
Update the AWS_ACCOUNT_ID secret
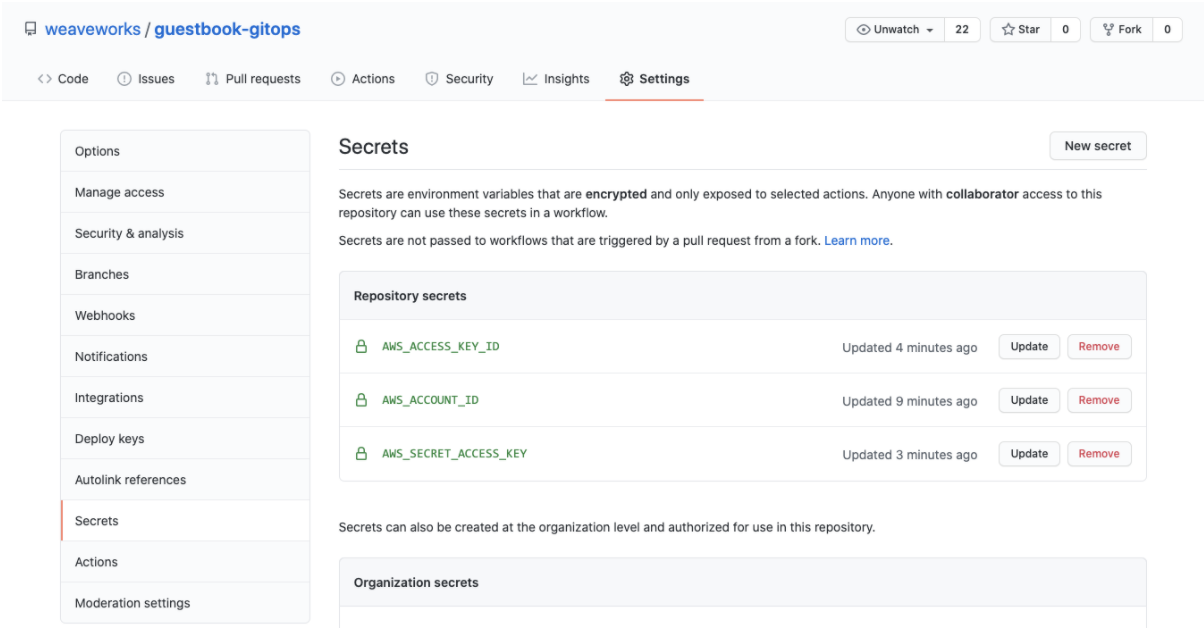tap(1028, 400)
